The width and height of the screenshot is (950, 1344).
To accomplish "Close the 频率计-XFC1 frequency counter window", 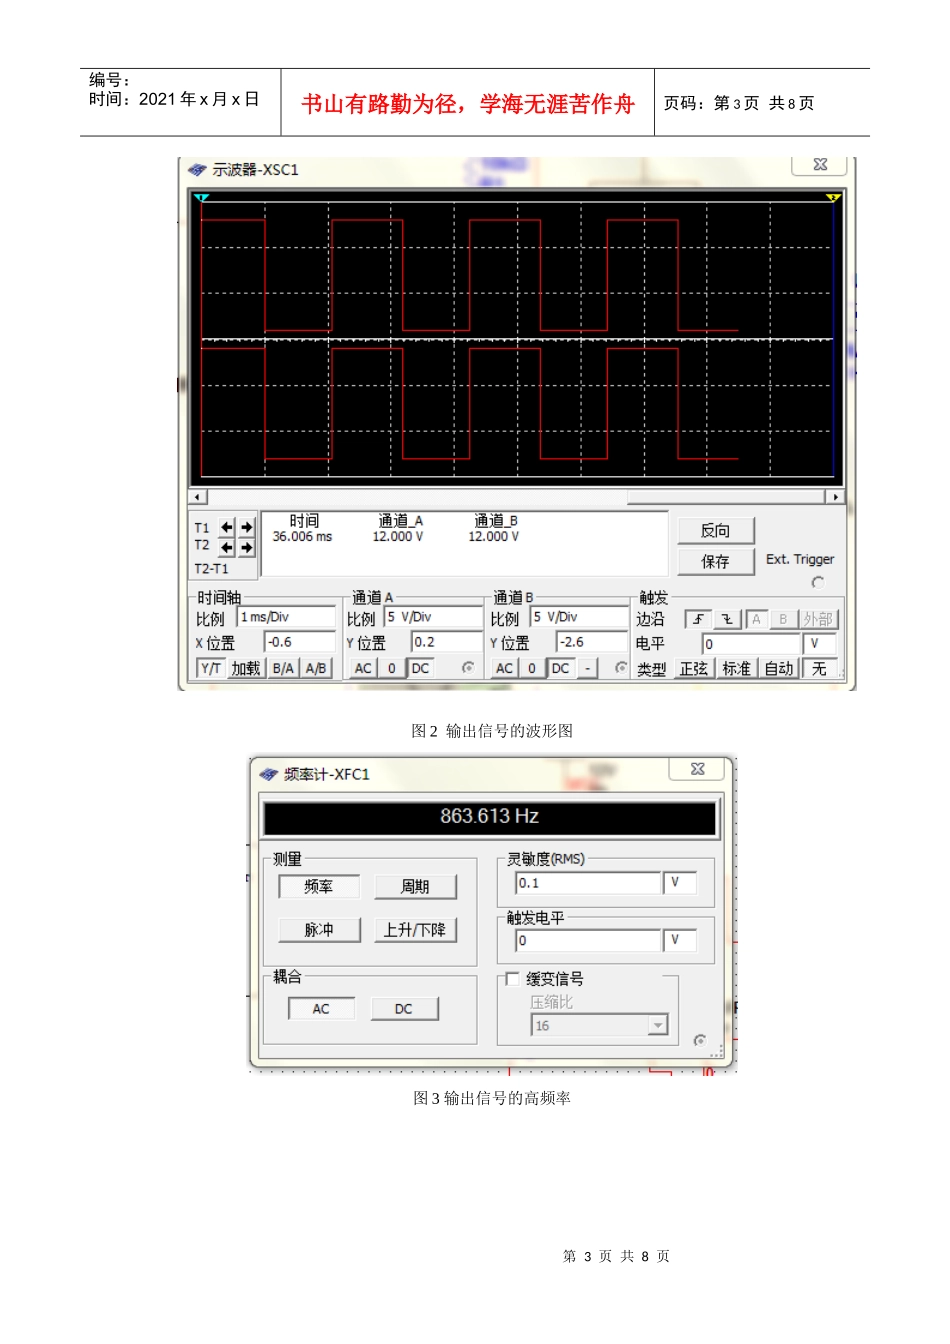I will point(698,769).
